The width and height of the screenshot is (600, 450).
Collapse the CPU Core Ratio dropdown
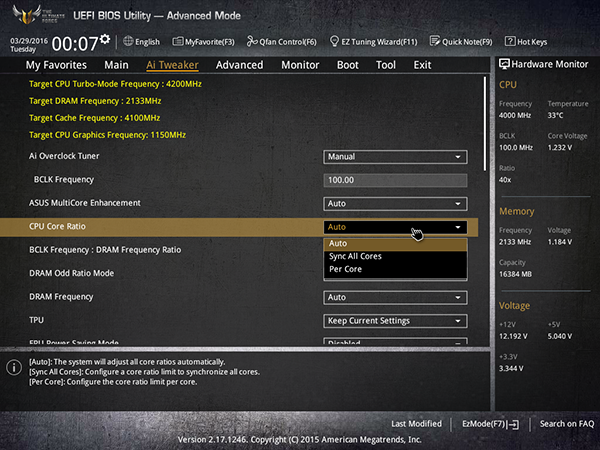[x=395, y=227]
